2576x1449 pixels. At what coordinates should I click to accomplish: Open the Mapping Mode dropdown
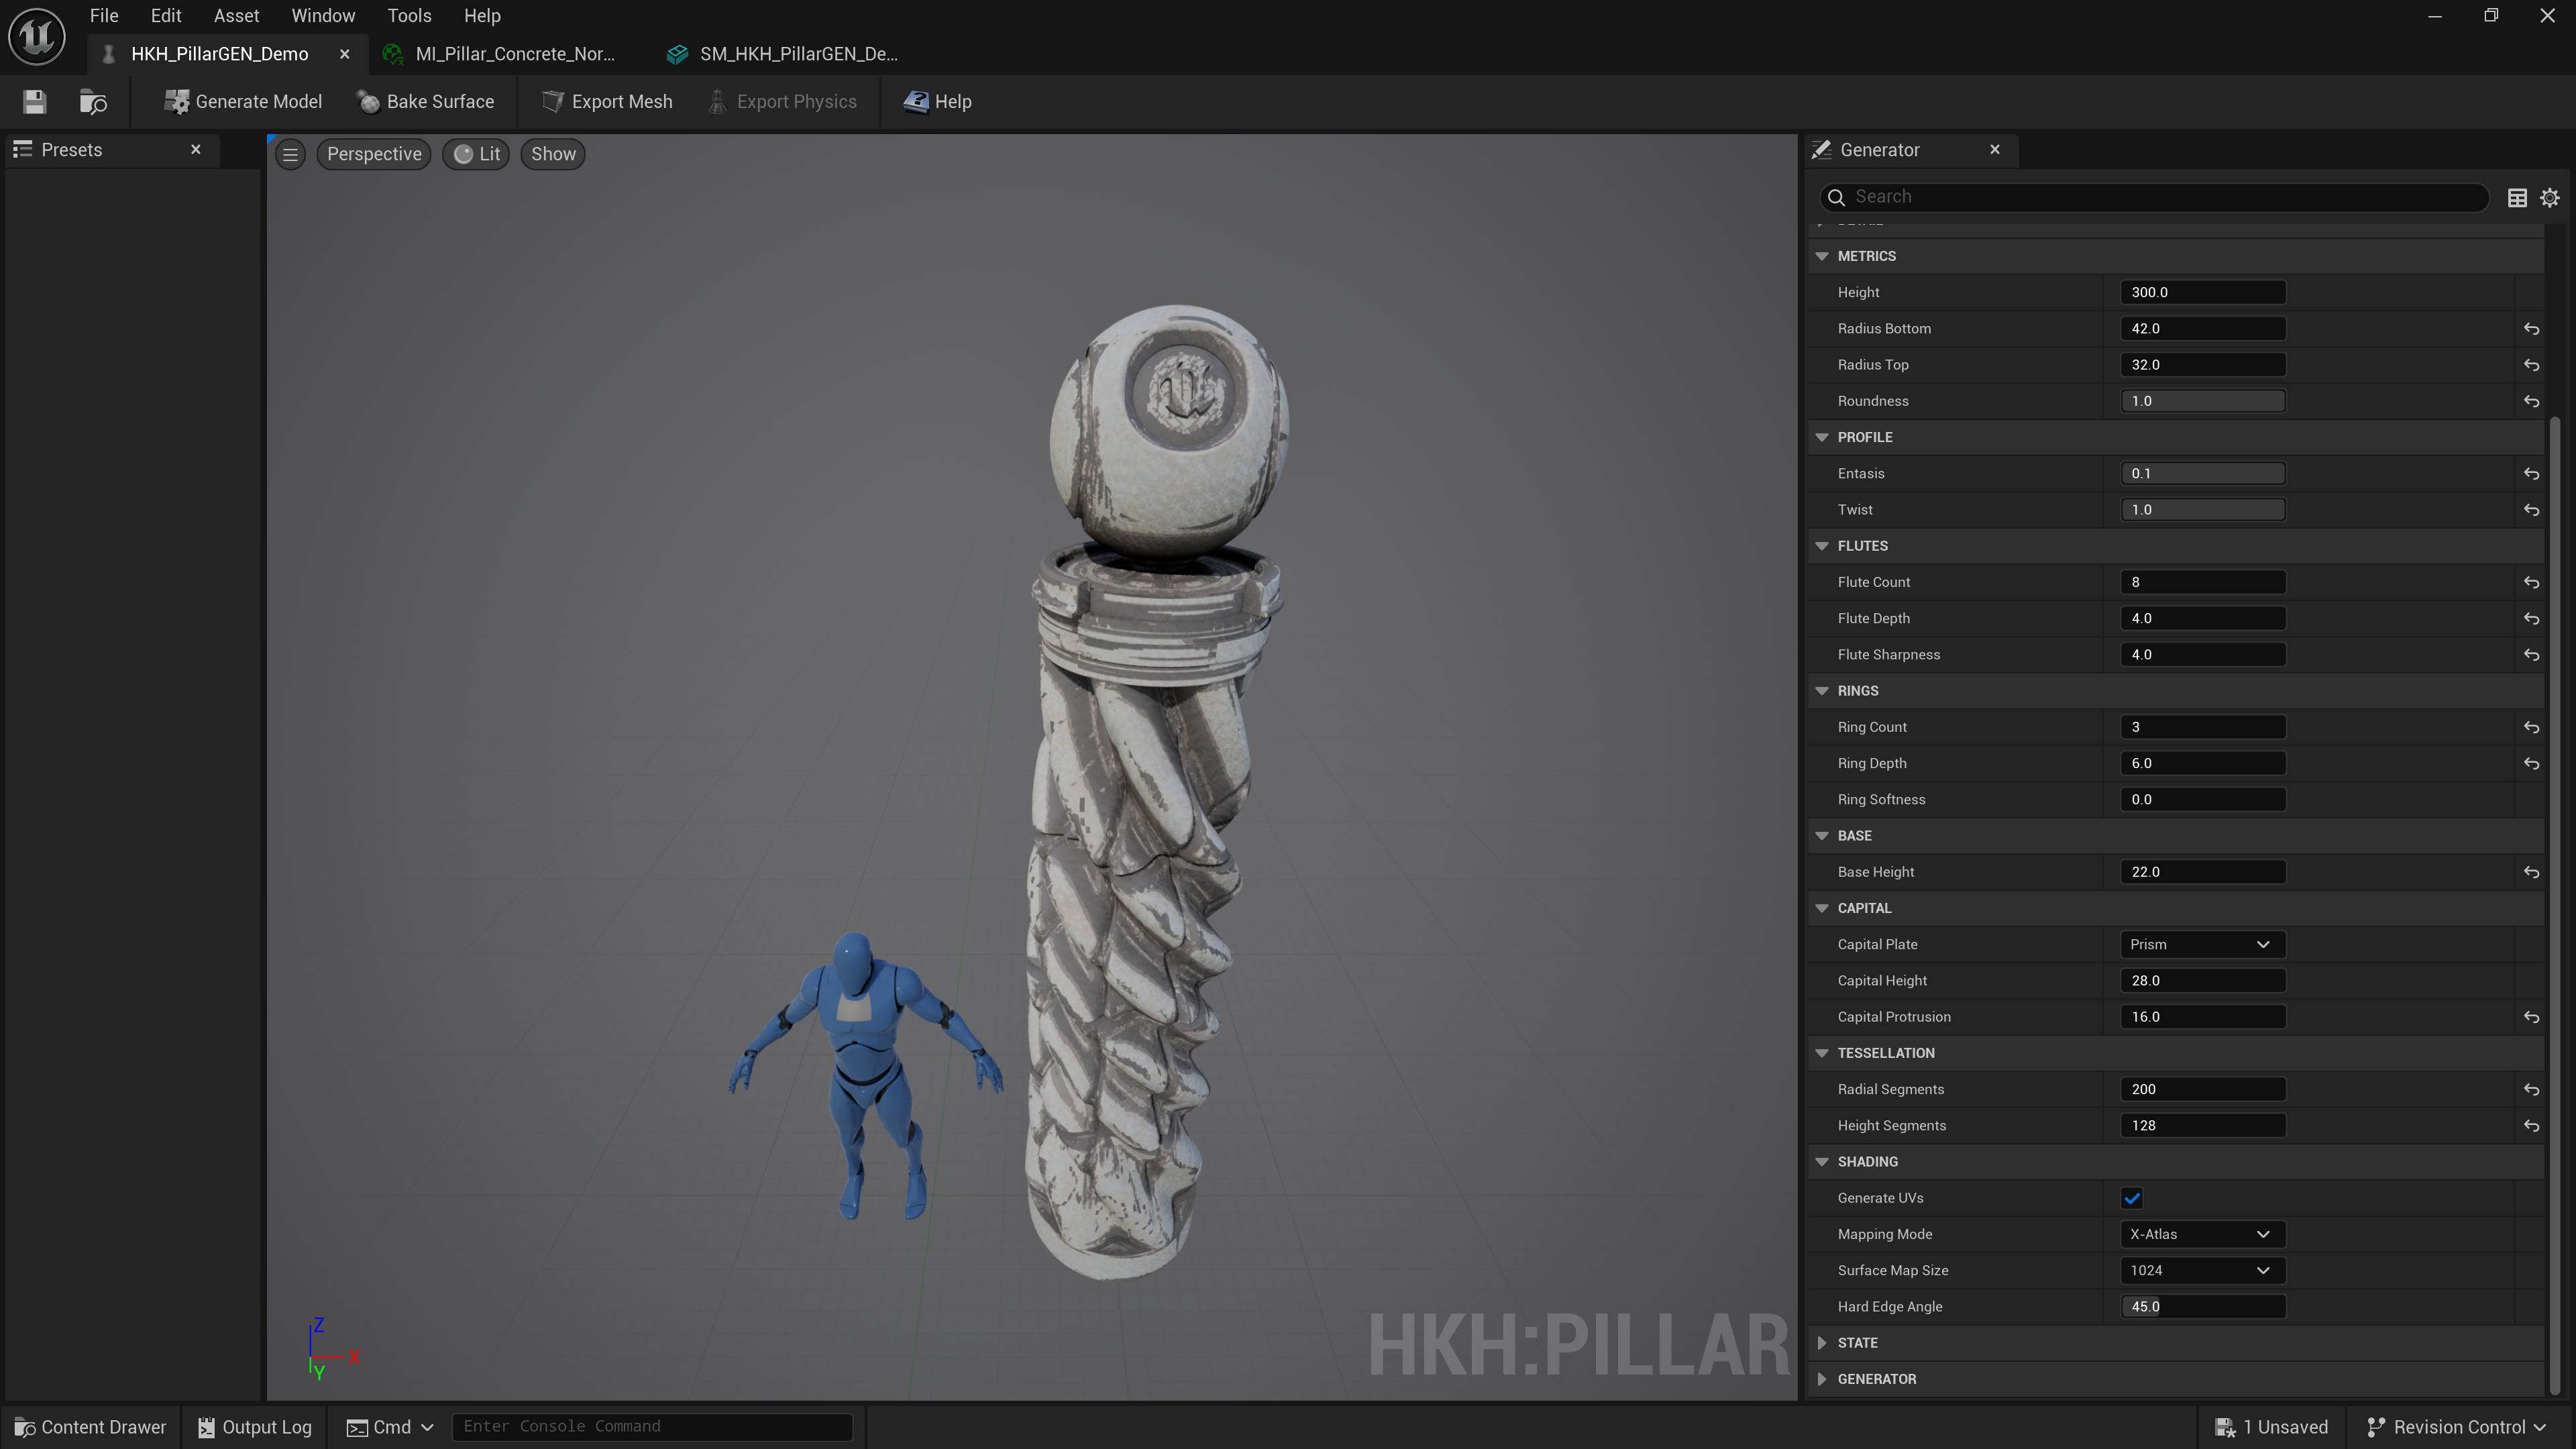pos(2200,1234)
